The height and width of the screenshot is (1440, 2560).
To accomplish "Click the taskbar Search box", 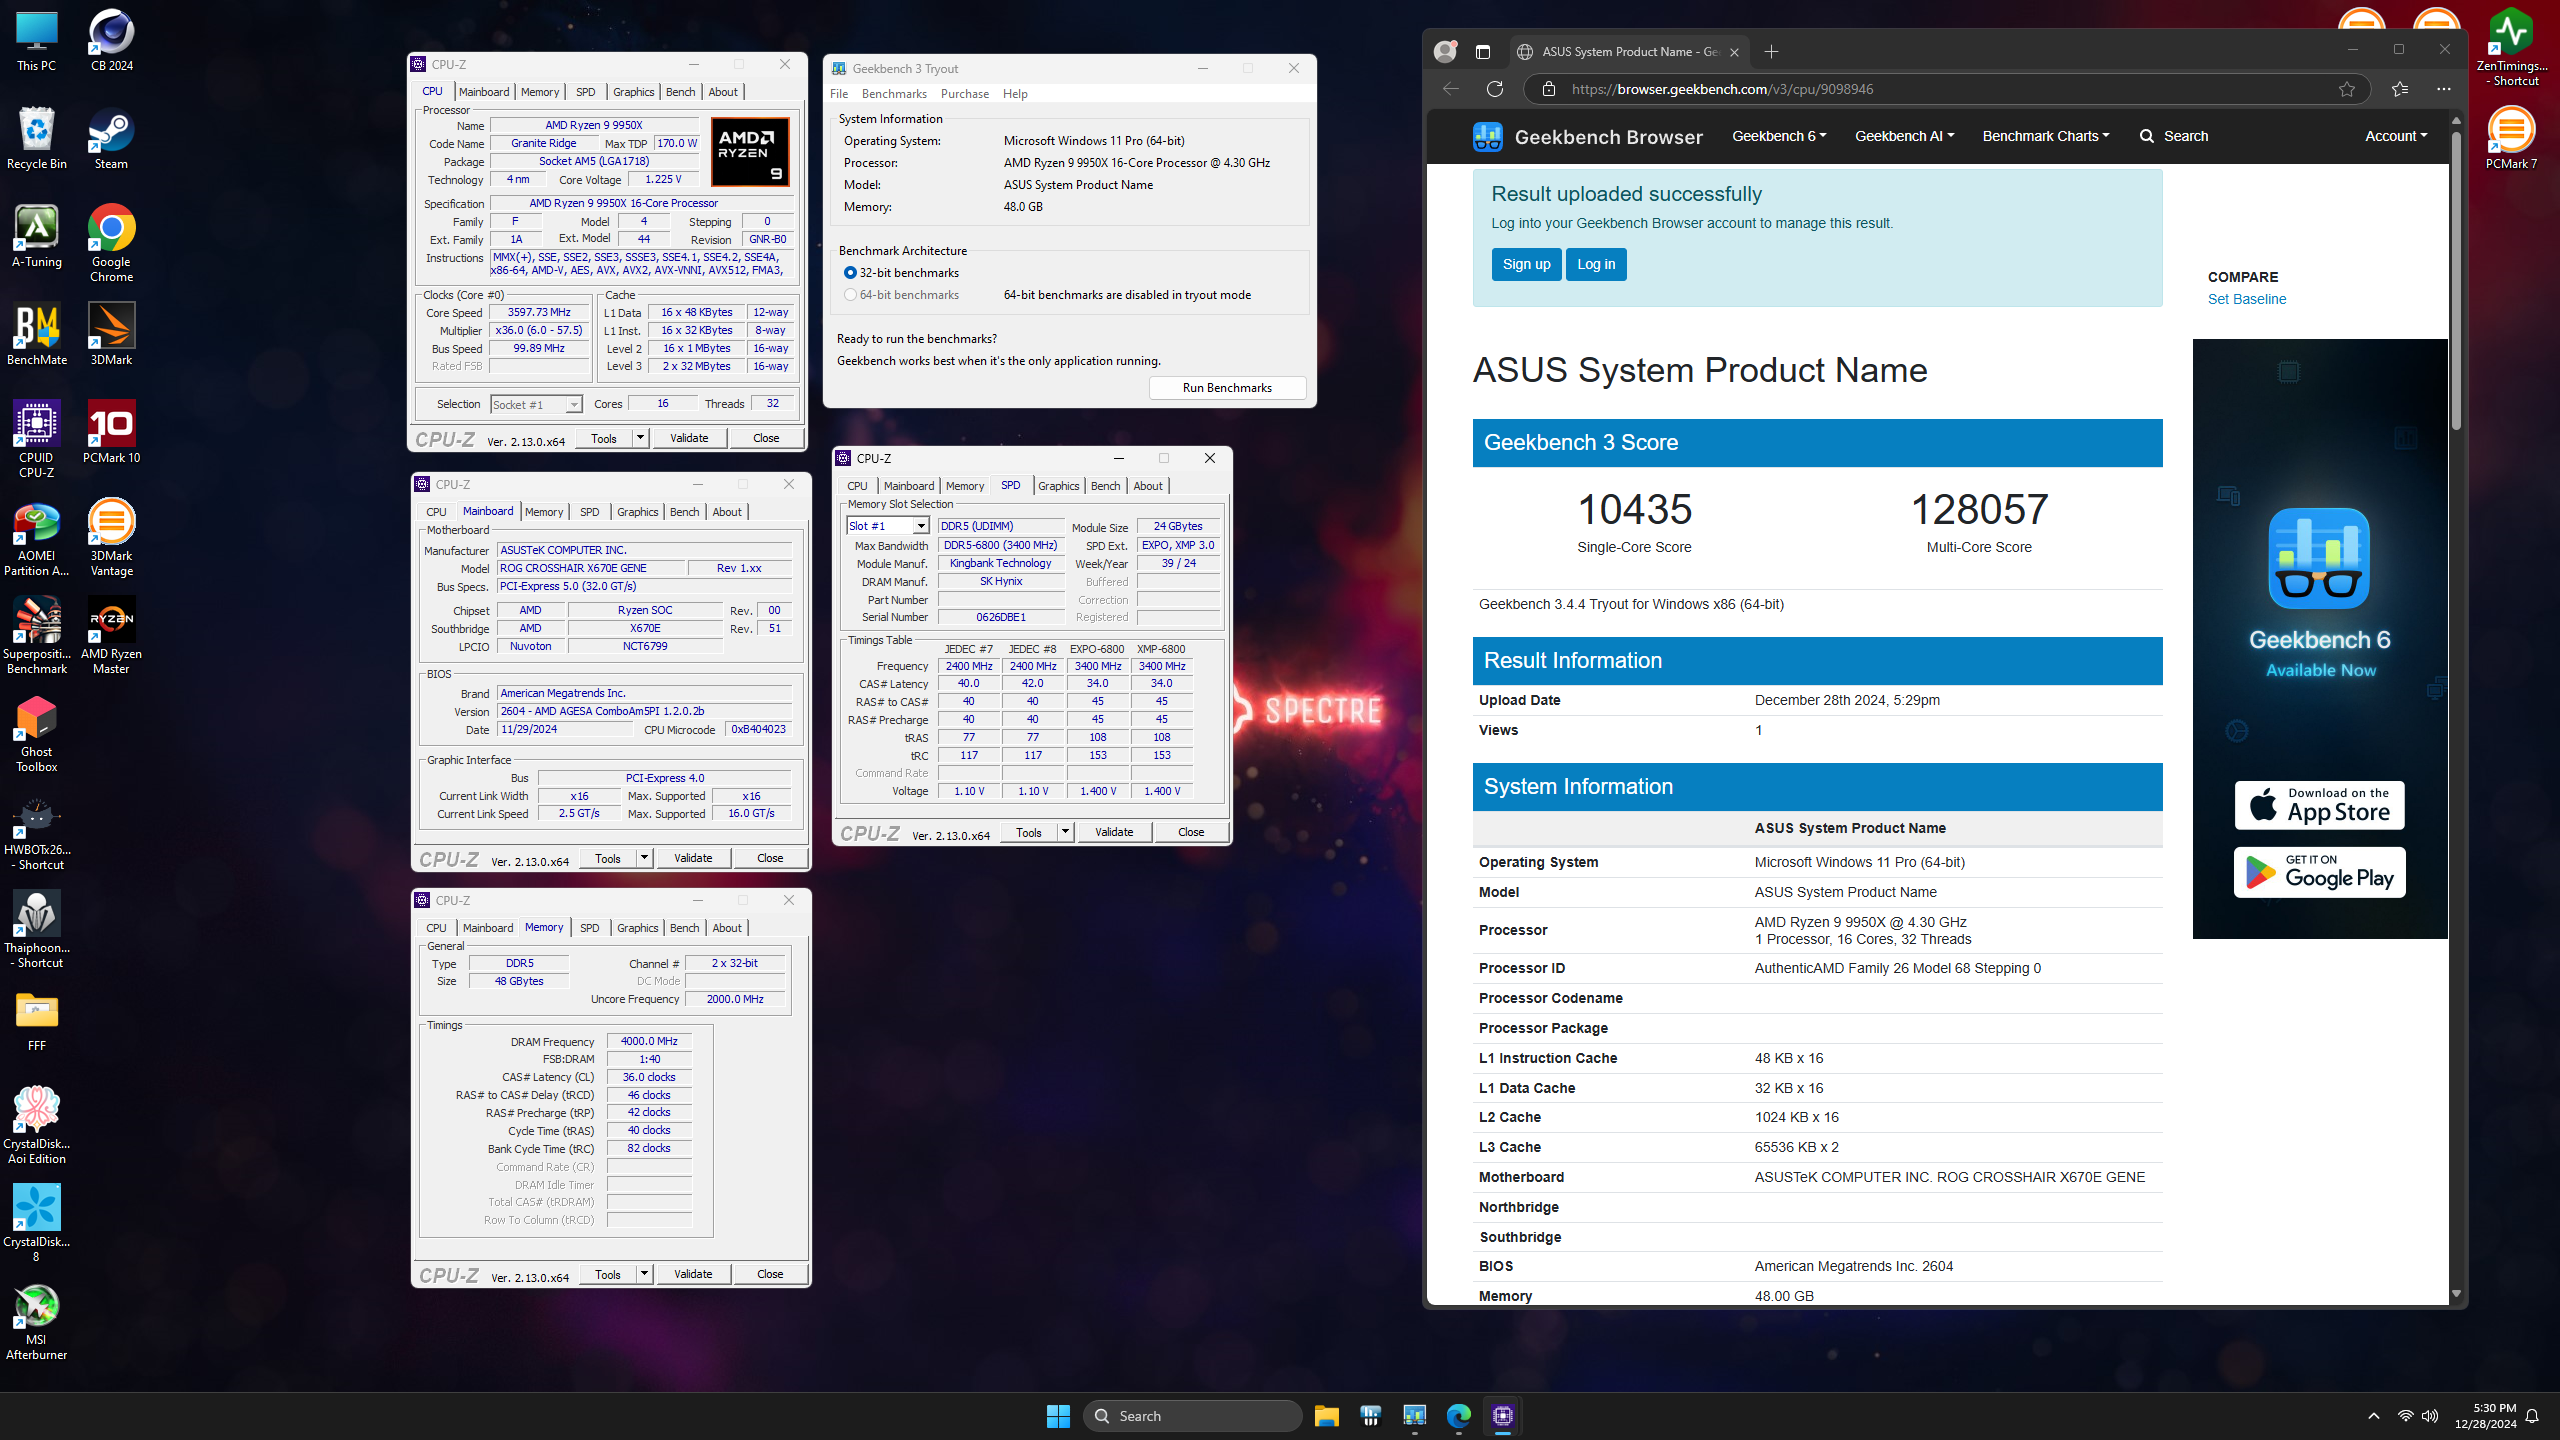I will pyautogui.click(x=1192, y=1415).
